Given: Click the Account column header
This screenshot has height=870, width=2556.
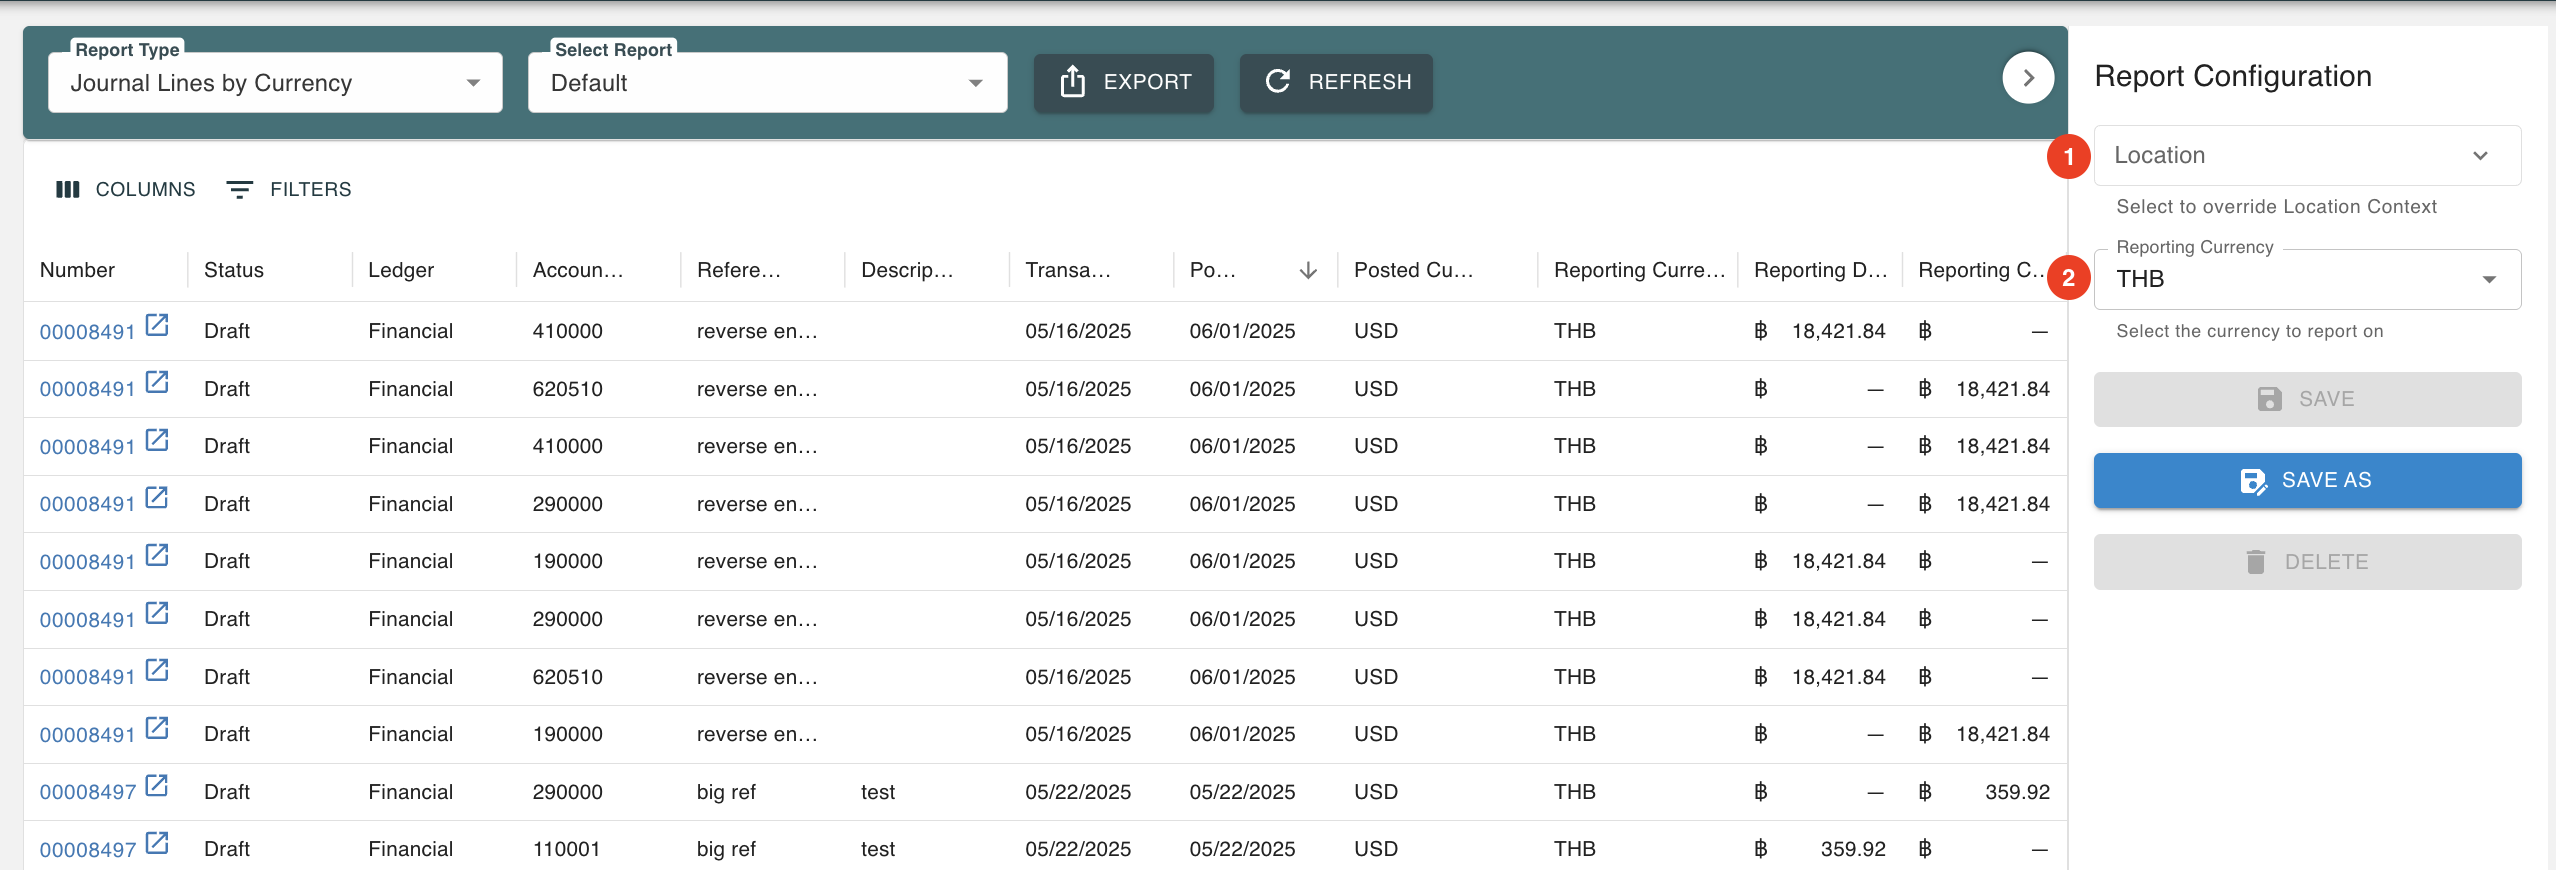Looking at the screenshot, I should (x=577, y=270).
